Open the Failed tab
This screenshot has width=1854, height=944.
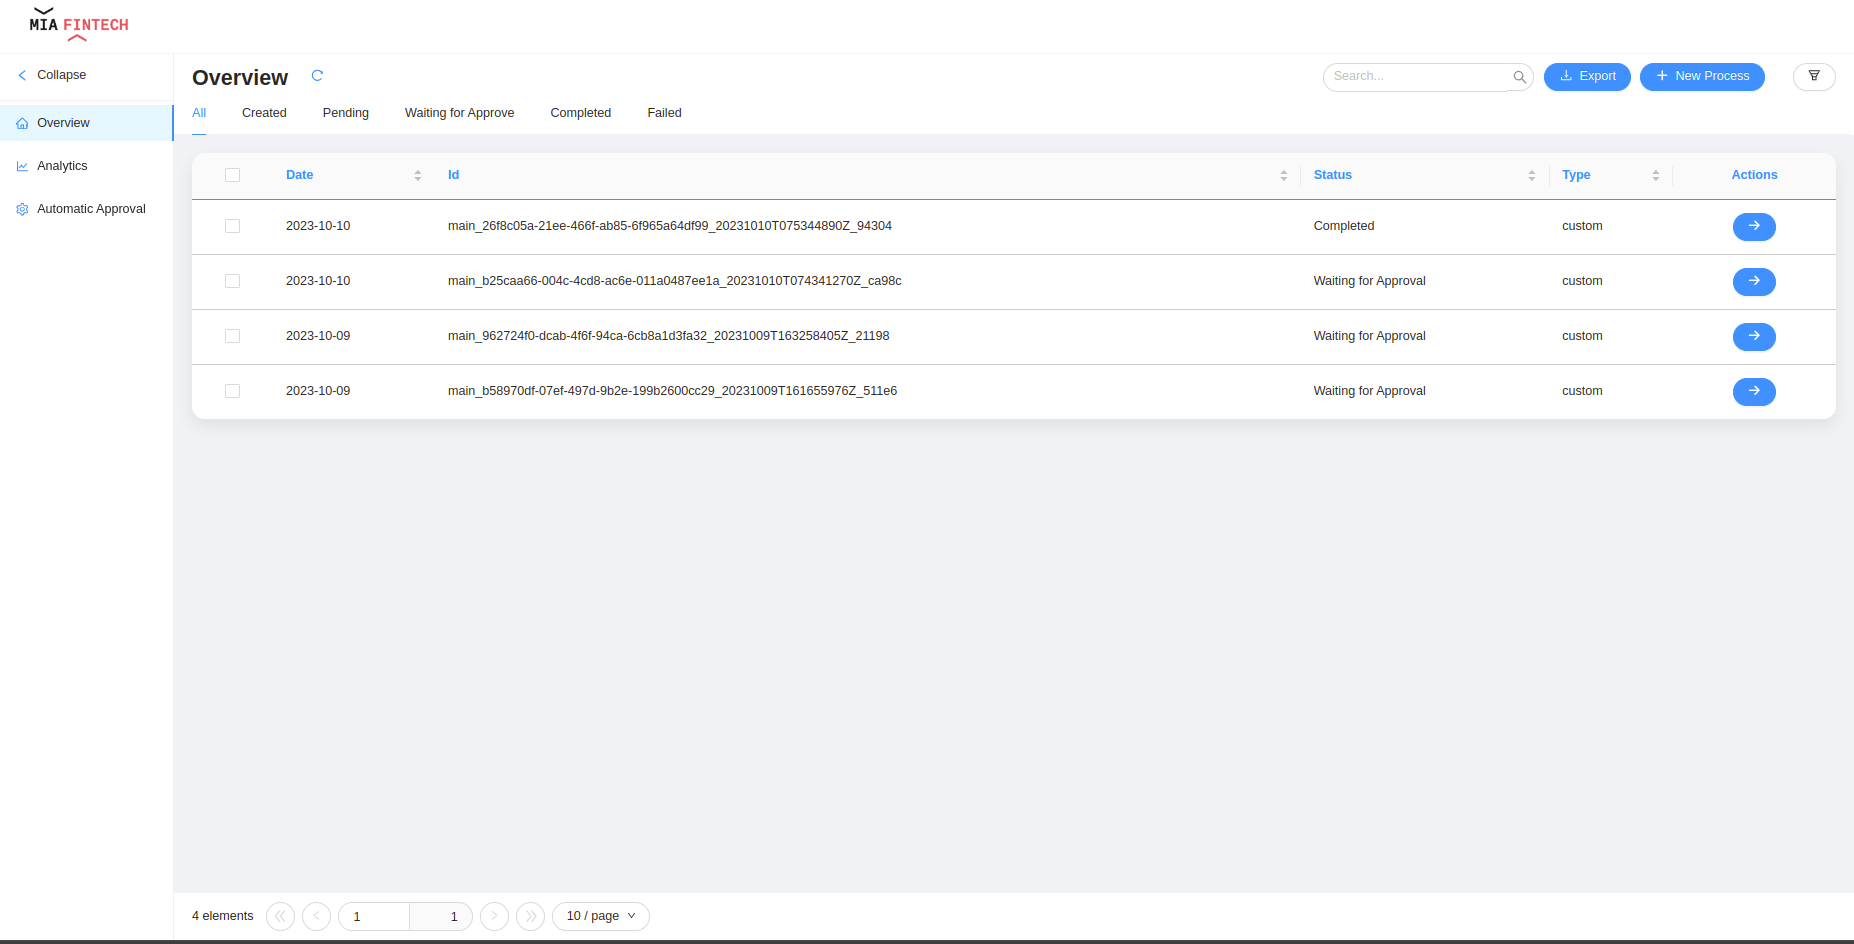(663, 112)
